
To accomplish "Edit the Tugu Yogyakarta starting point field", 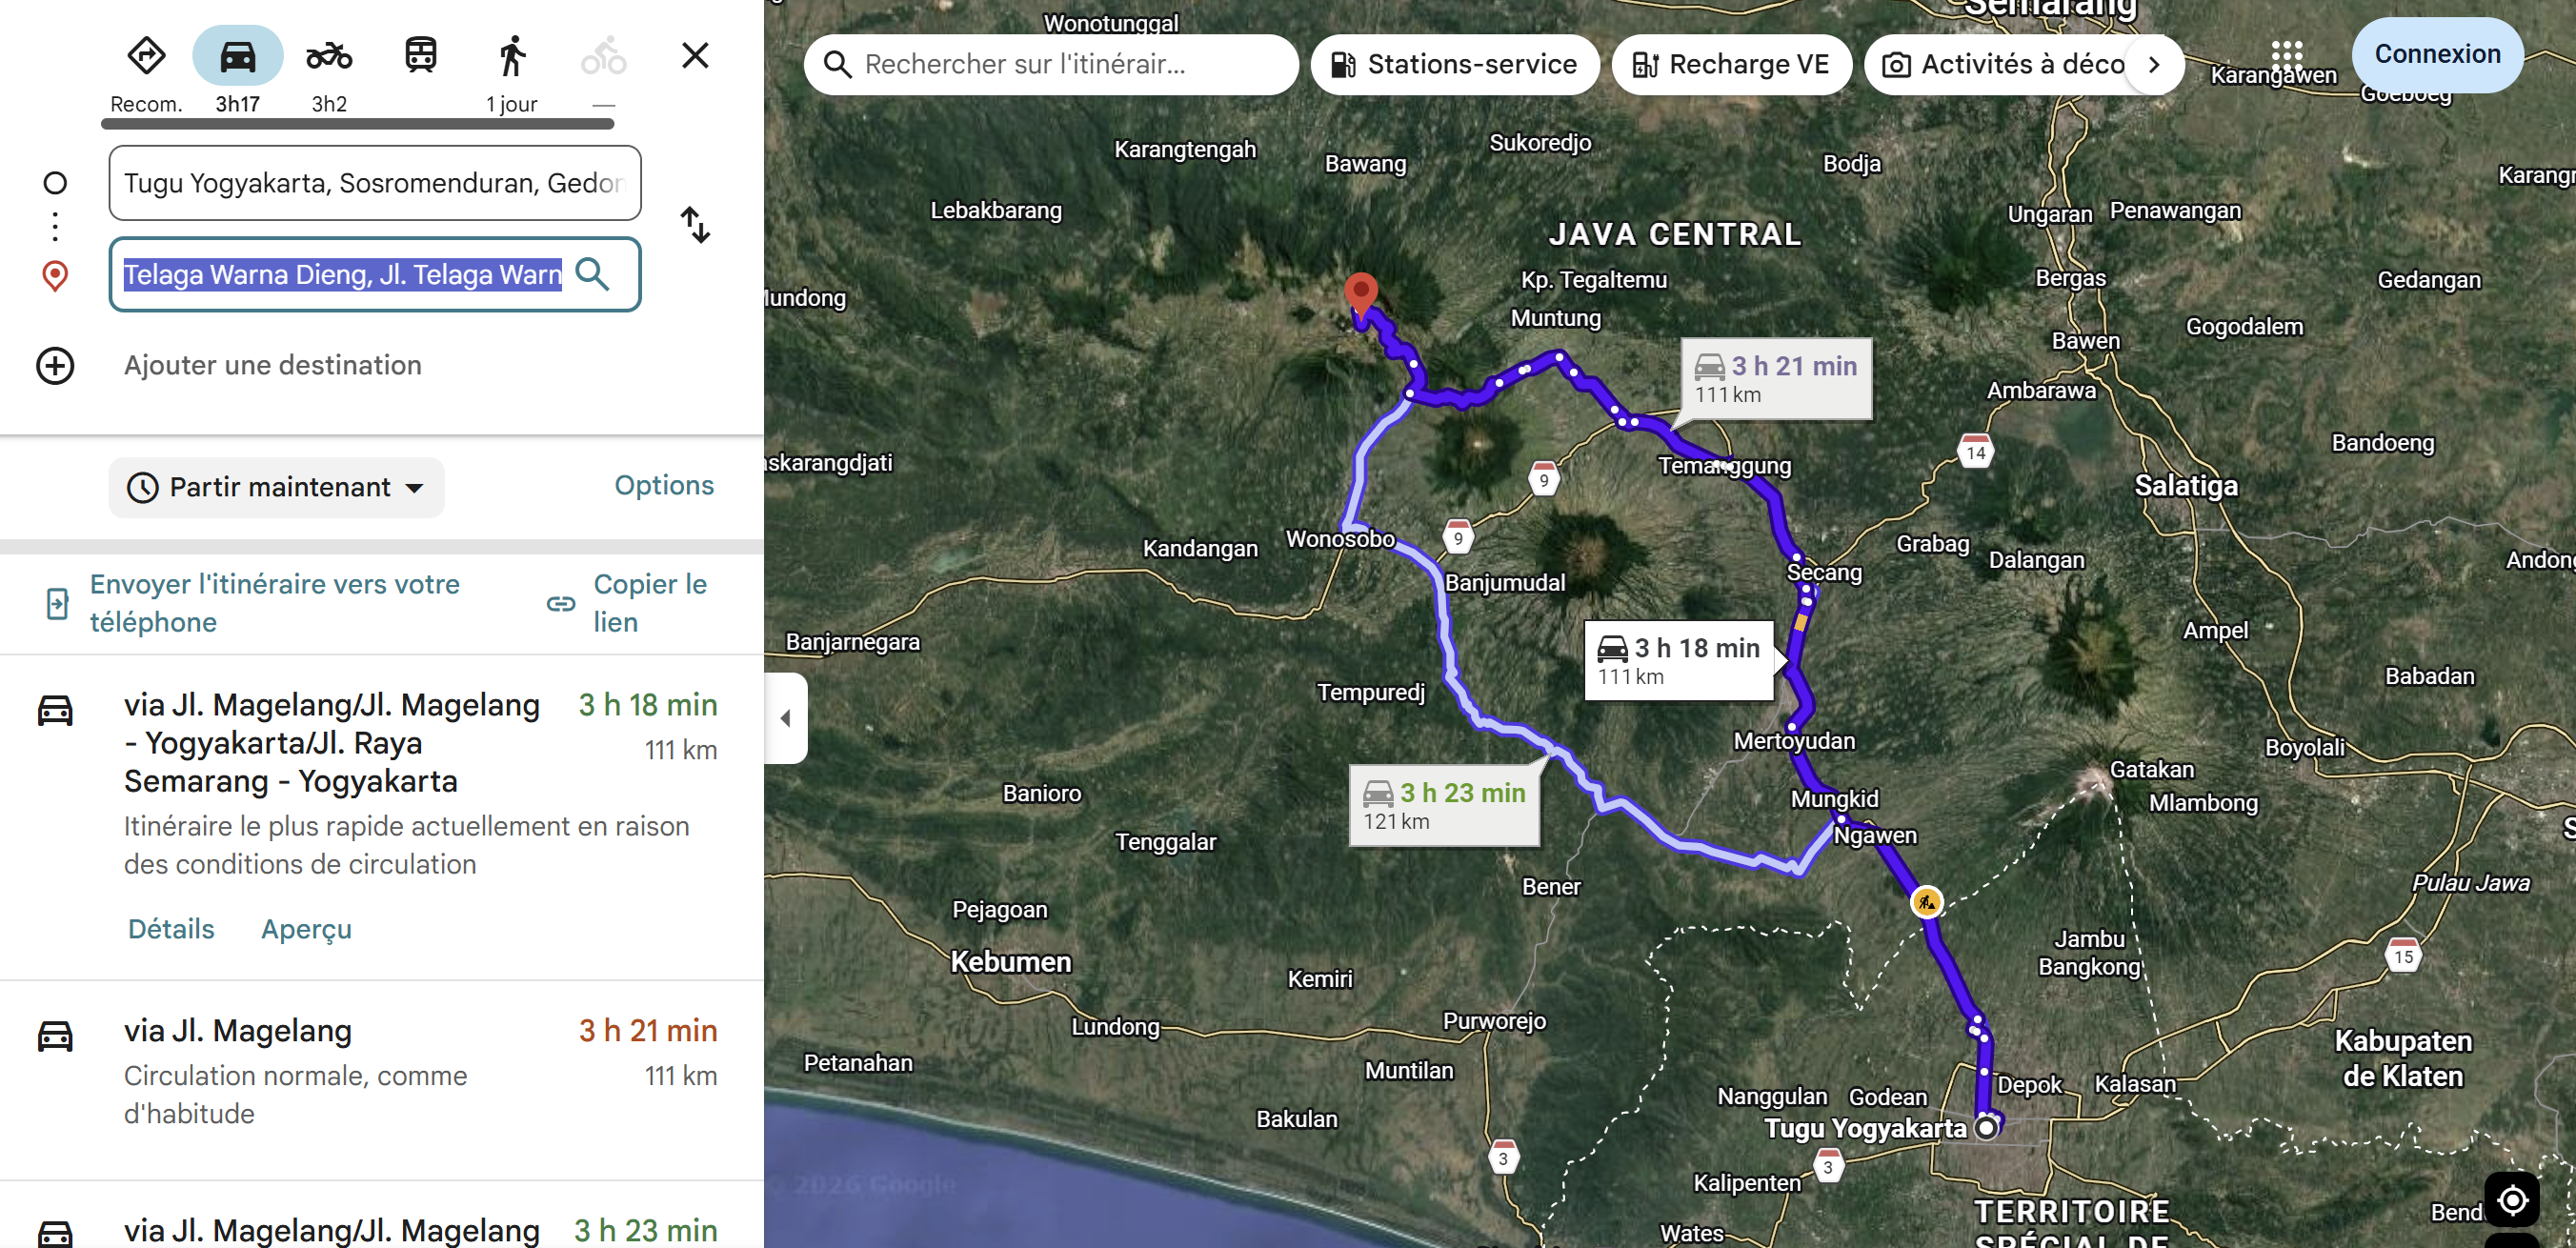I will [x=375, y=183].
